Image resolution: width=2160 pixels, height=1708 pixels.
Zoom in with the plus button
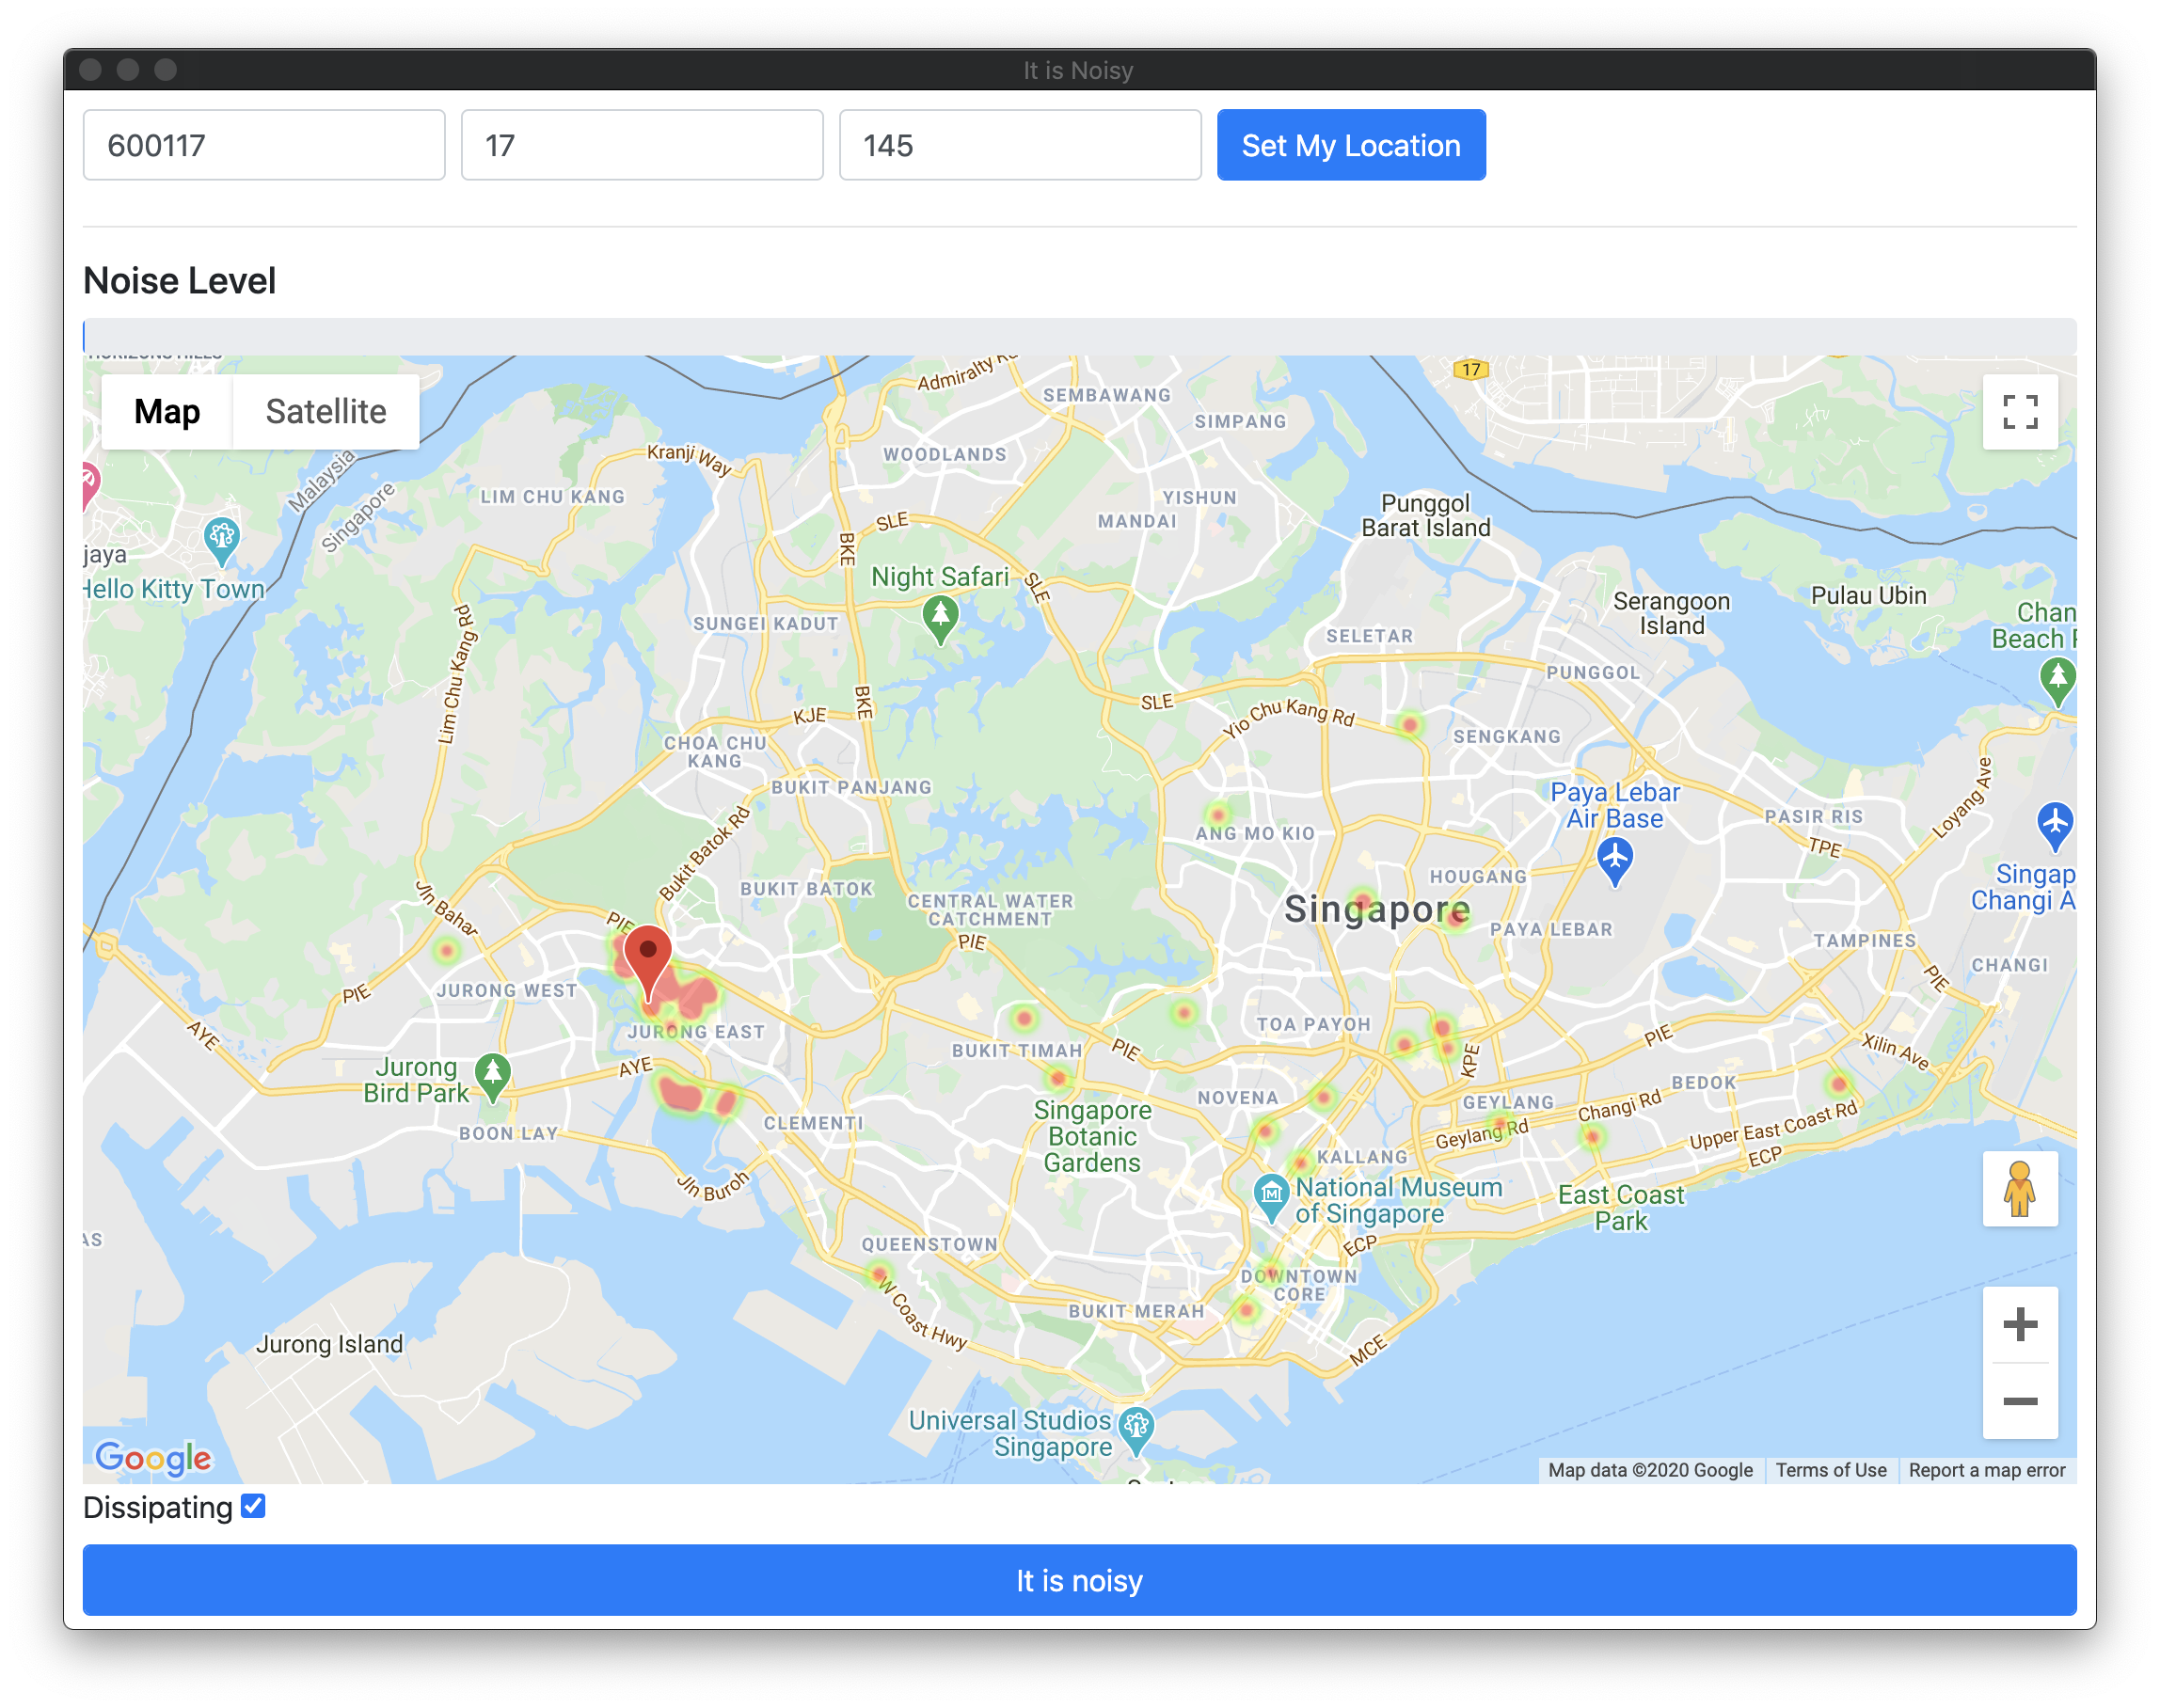[2019, 1324]
